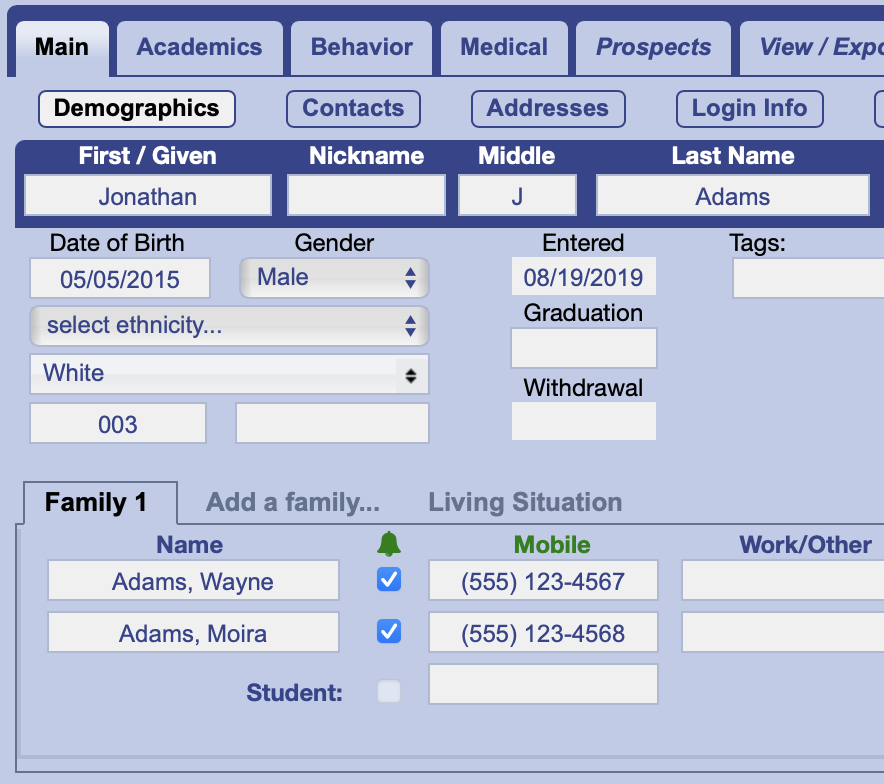The height and width of the screenshot is (784, 884).
Task: Switch to the Academics tab
Action: (199, 47)
